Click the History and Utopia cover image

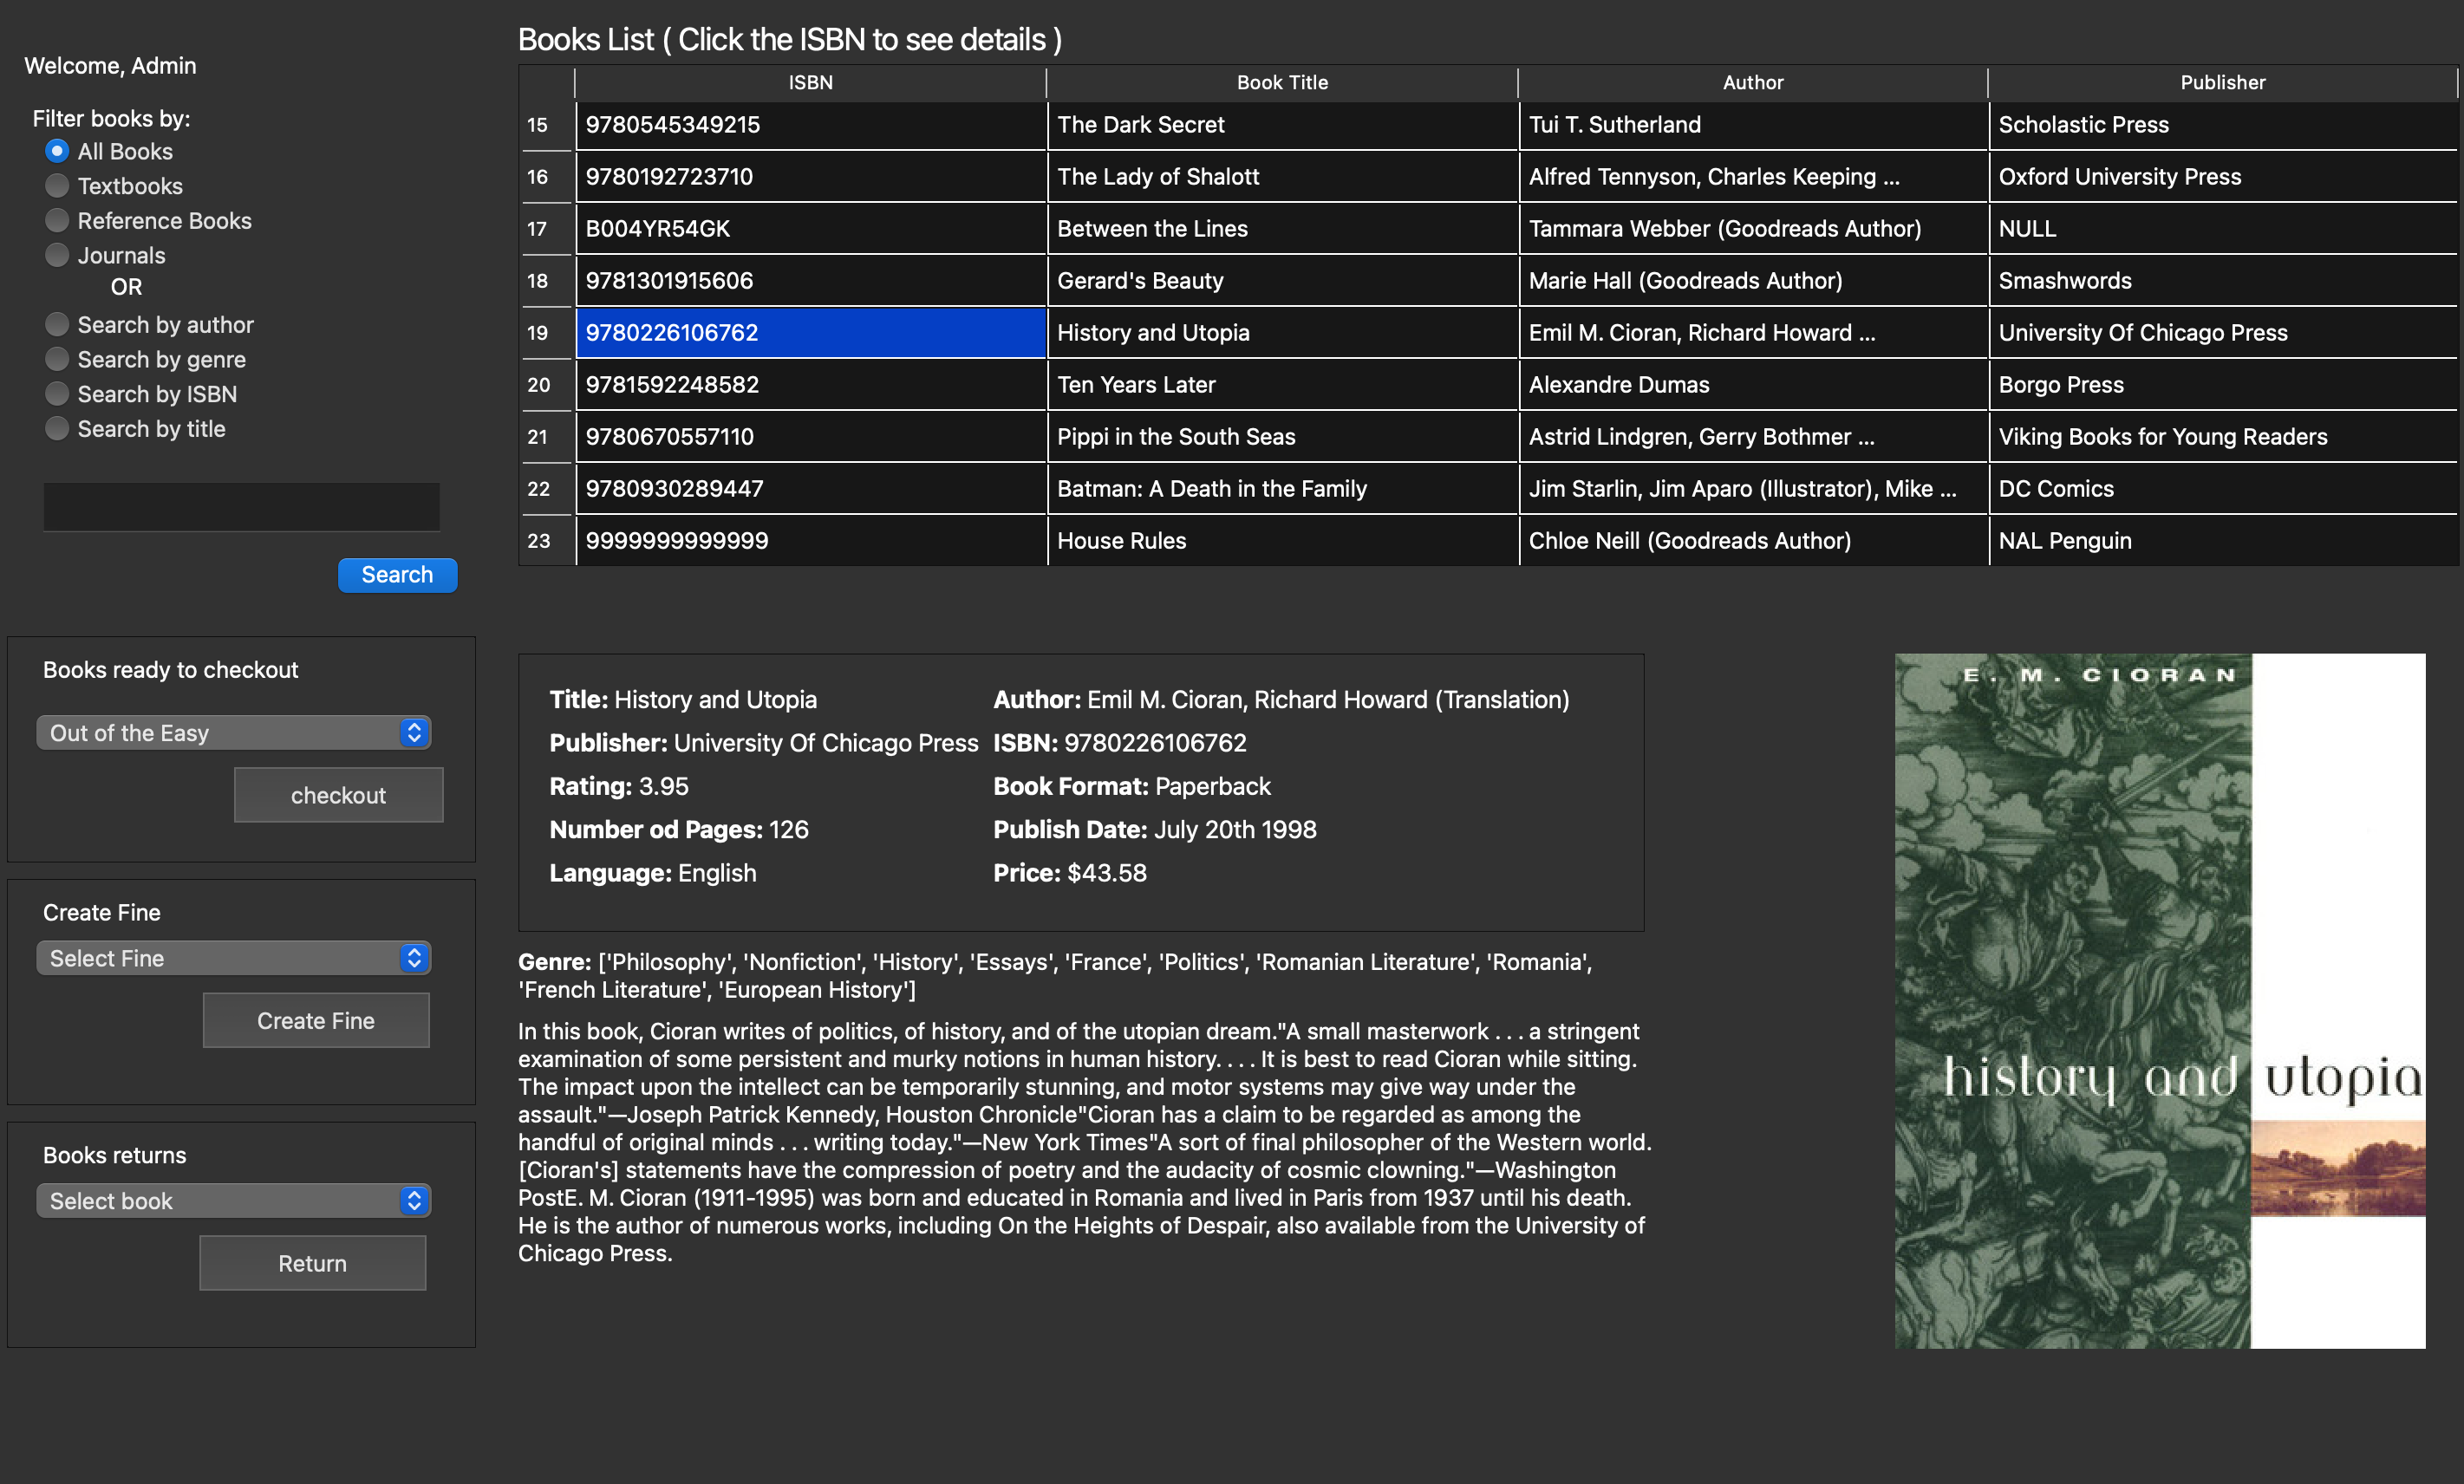2159,1001
